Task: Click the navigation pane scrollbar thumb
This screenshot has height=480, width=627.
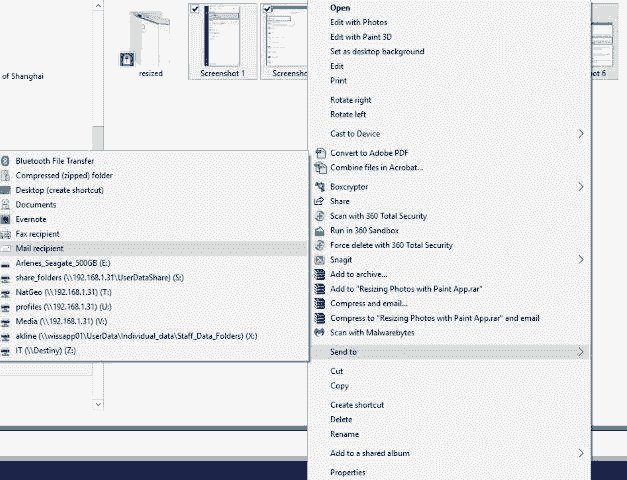Action: coord(98,138)
